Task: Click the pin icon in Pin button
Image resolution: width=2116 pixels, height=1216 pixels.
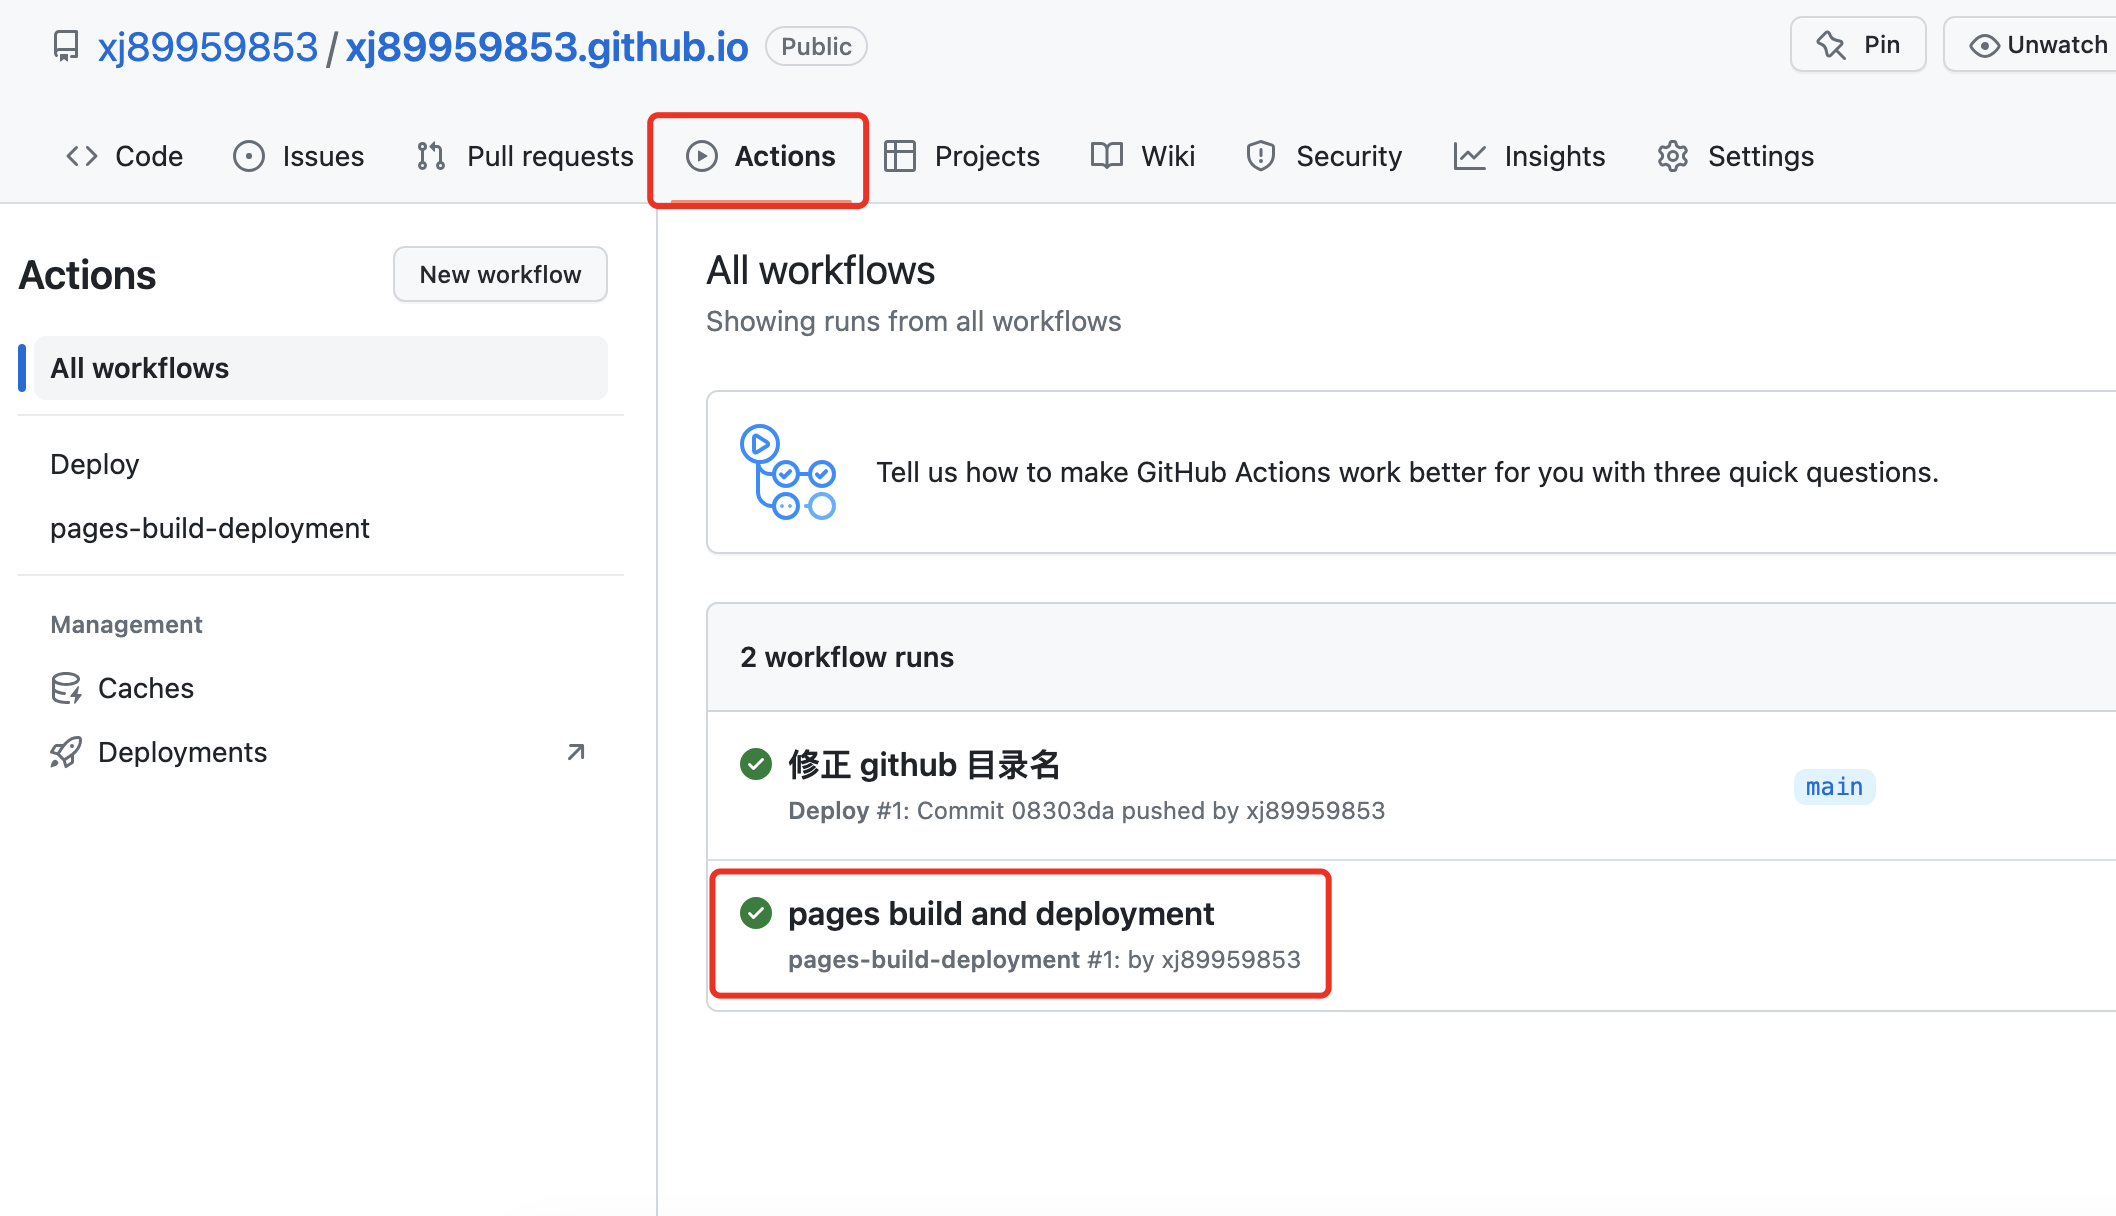Action: [1831, 45]
